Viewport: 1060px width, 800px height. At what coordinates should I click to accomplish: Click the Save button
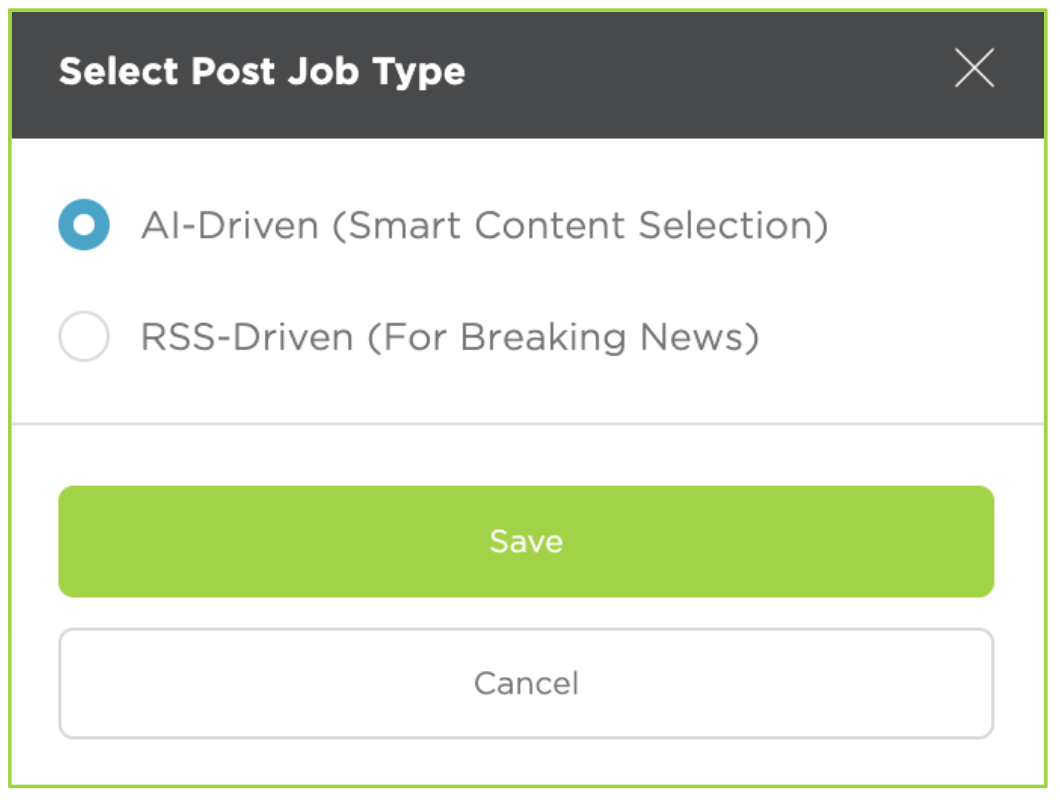(x=526, y=541)
